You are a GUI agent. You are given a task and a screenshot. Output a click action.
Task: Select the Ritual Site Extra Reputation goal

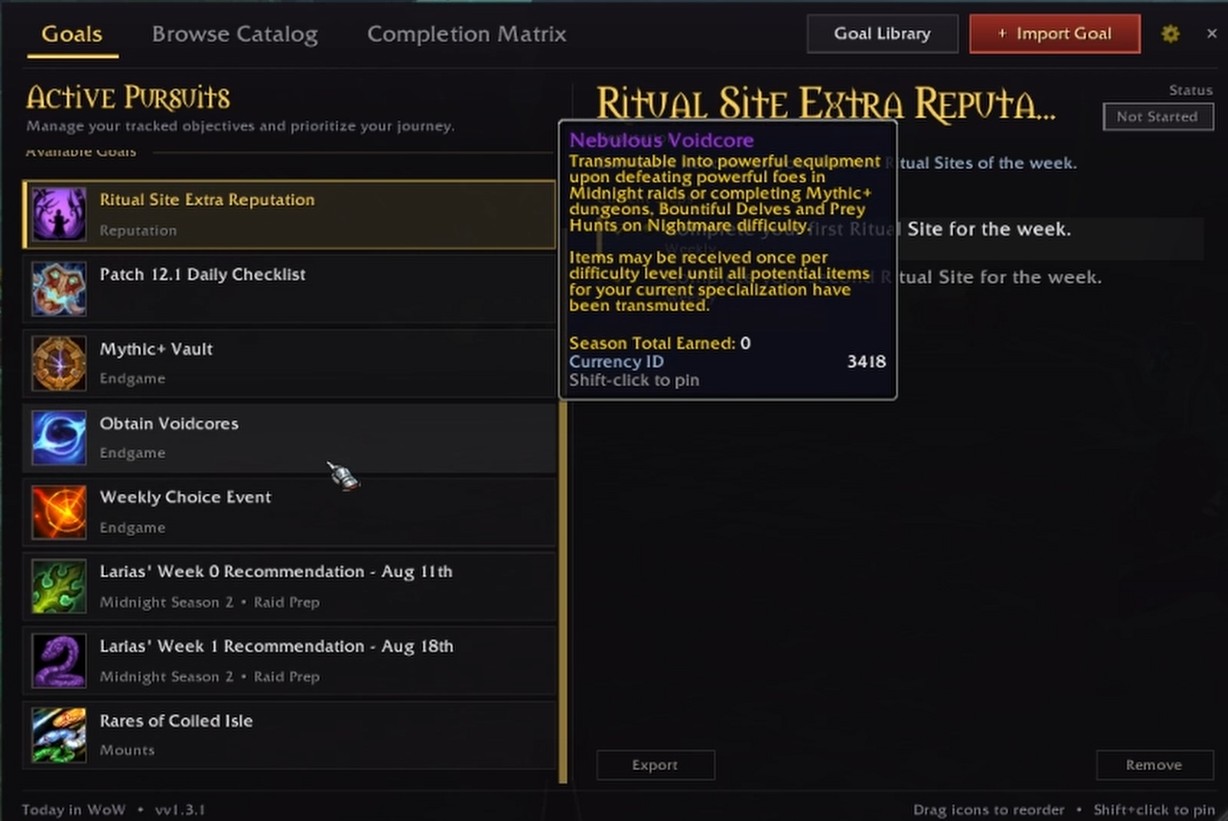pyautogui.click(x=289, y=214)
